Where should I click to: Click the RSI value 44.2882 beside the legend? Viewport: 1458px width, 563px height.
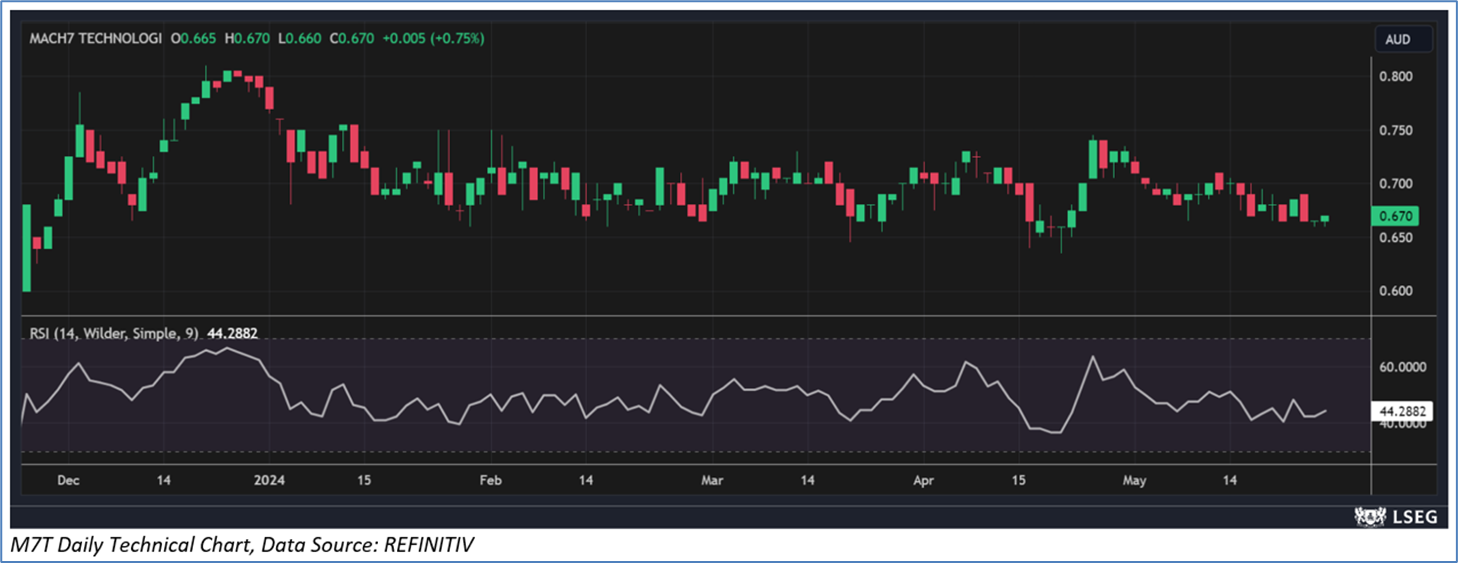(233, 333)
